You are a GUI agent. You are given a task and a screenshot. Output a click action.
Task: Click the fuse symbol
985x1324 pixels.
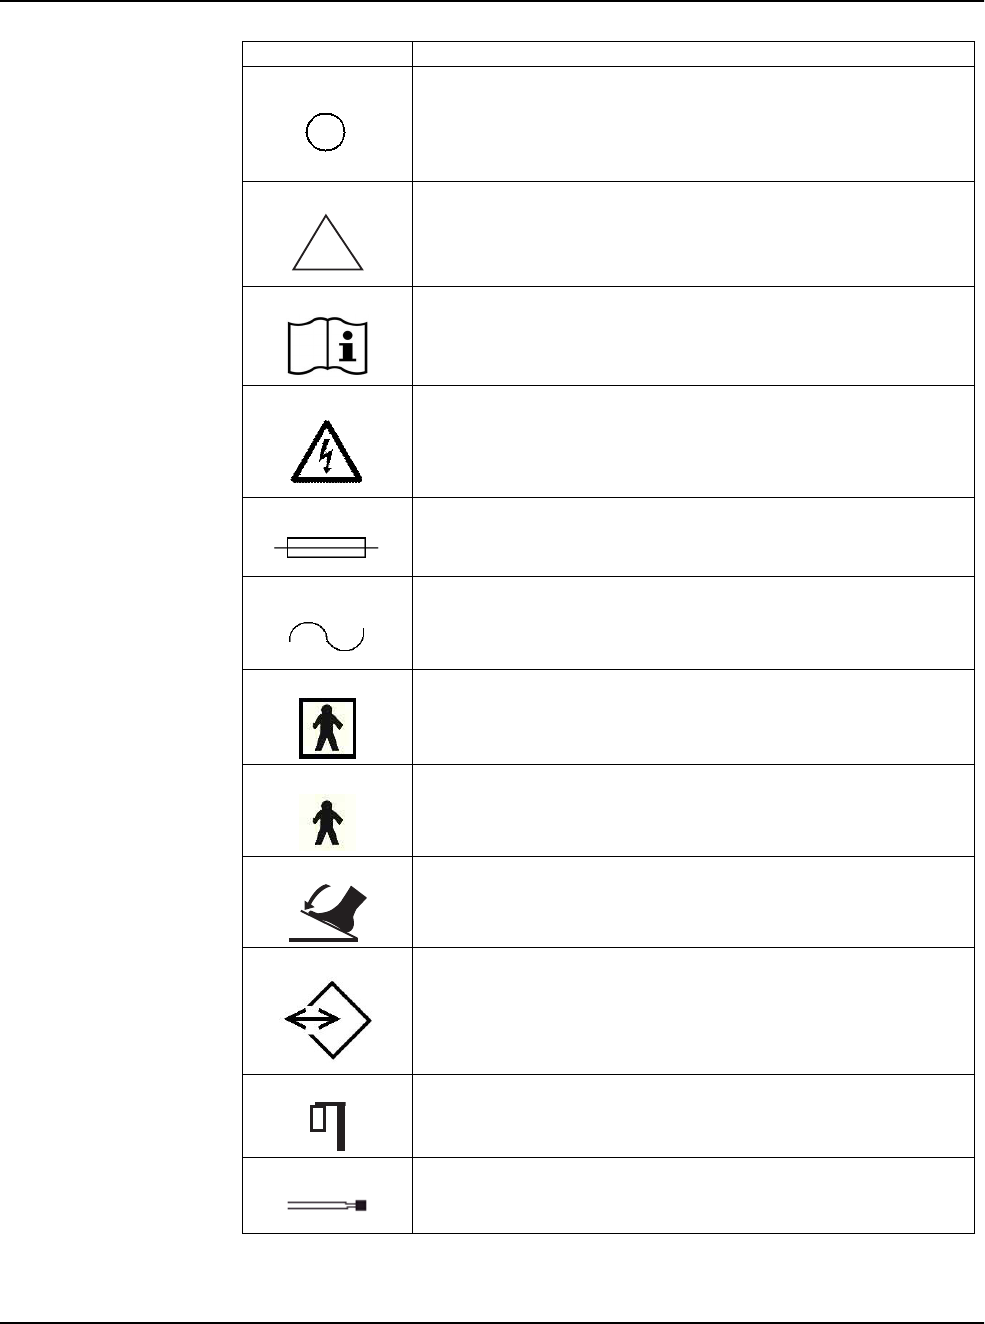(x=326, y=548)
